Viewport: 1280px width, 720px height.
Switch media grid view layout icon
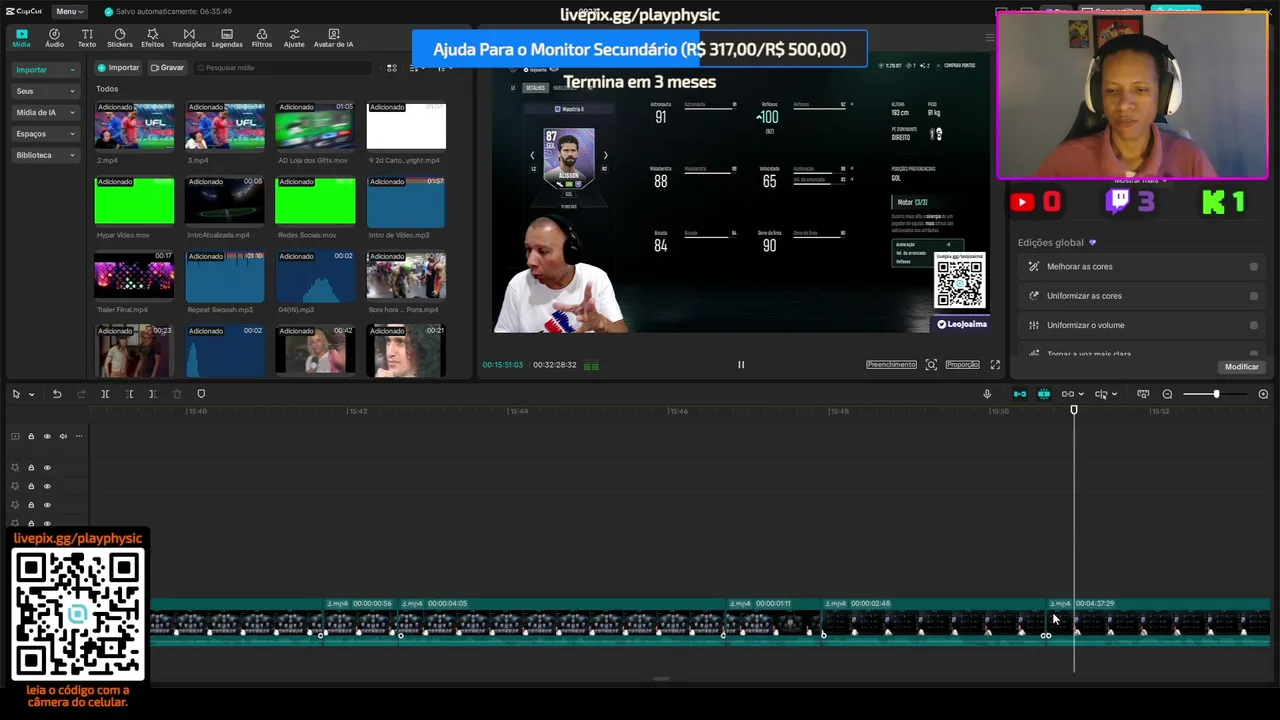coord(392,68)
